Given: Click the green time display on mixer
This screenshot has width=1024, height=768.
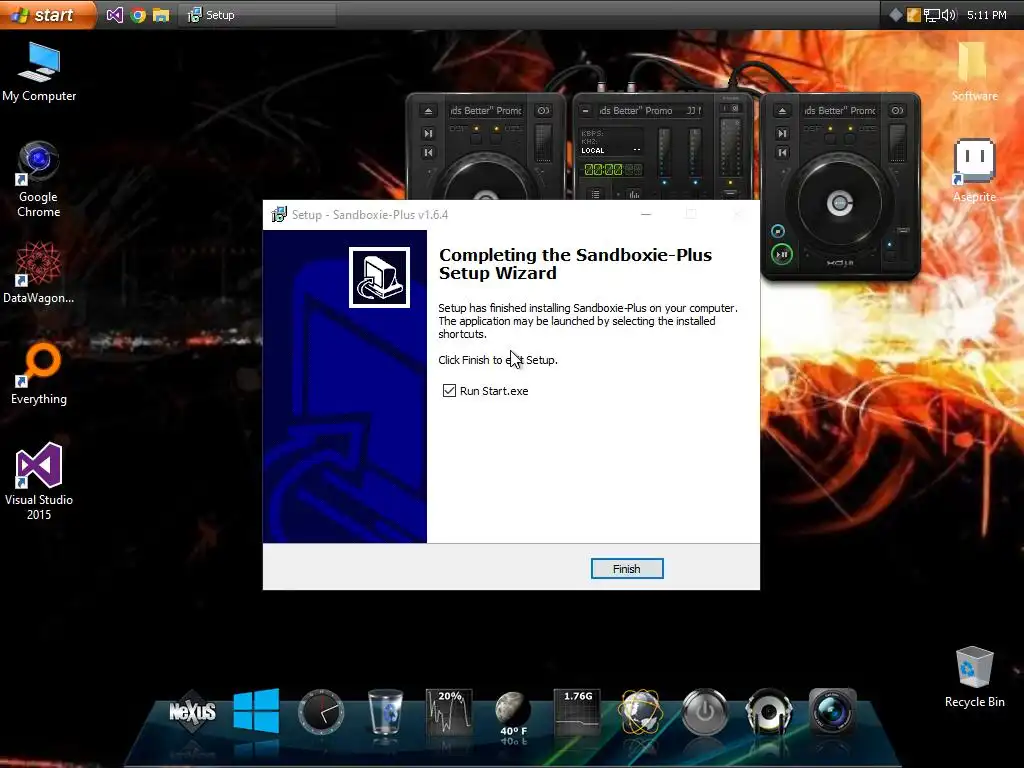Looking at the screenshot, I should click(x=613, y=170).
